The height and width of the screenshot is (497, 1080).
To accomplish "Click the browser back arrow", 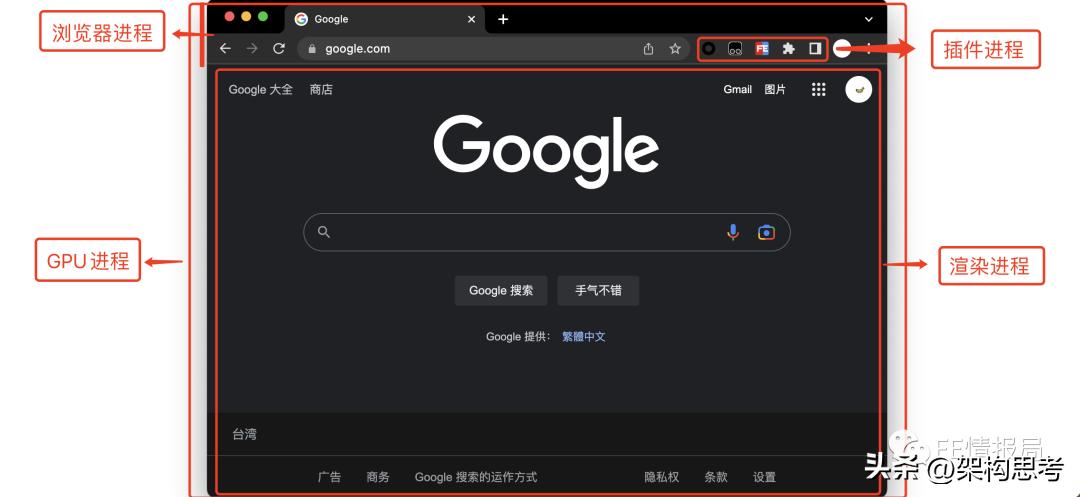I will coord(225,48).
